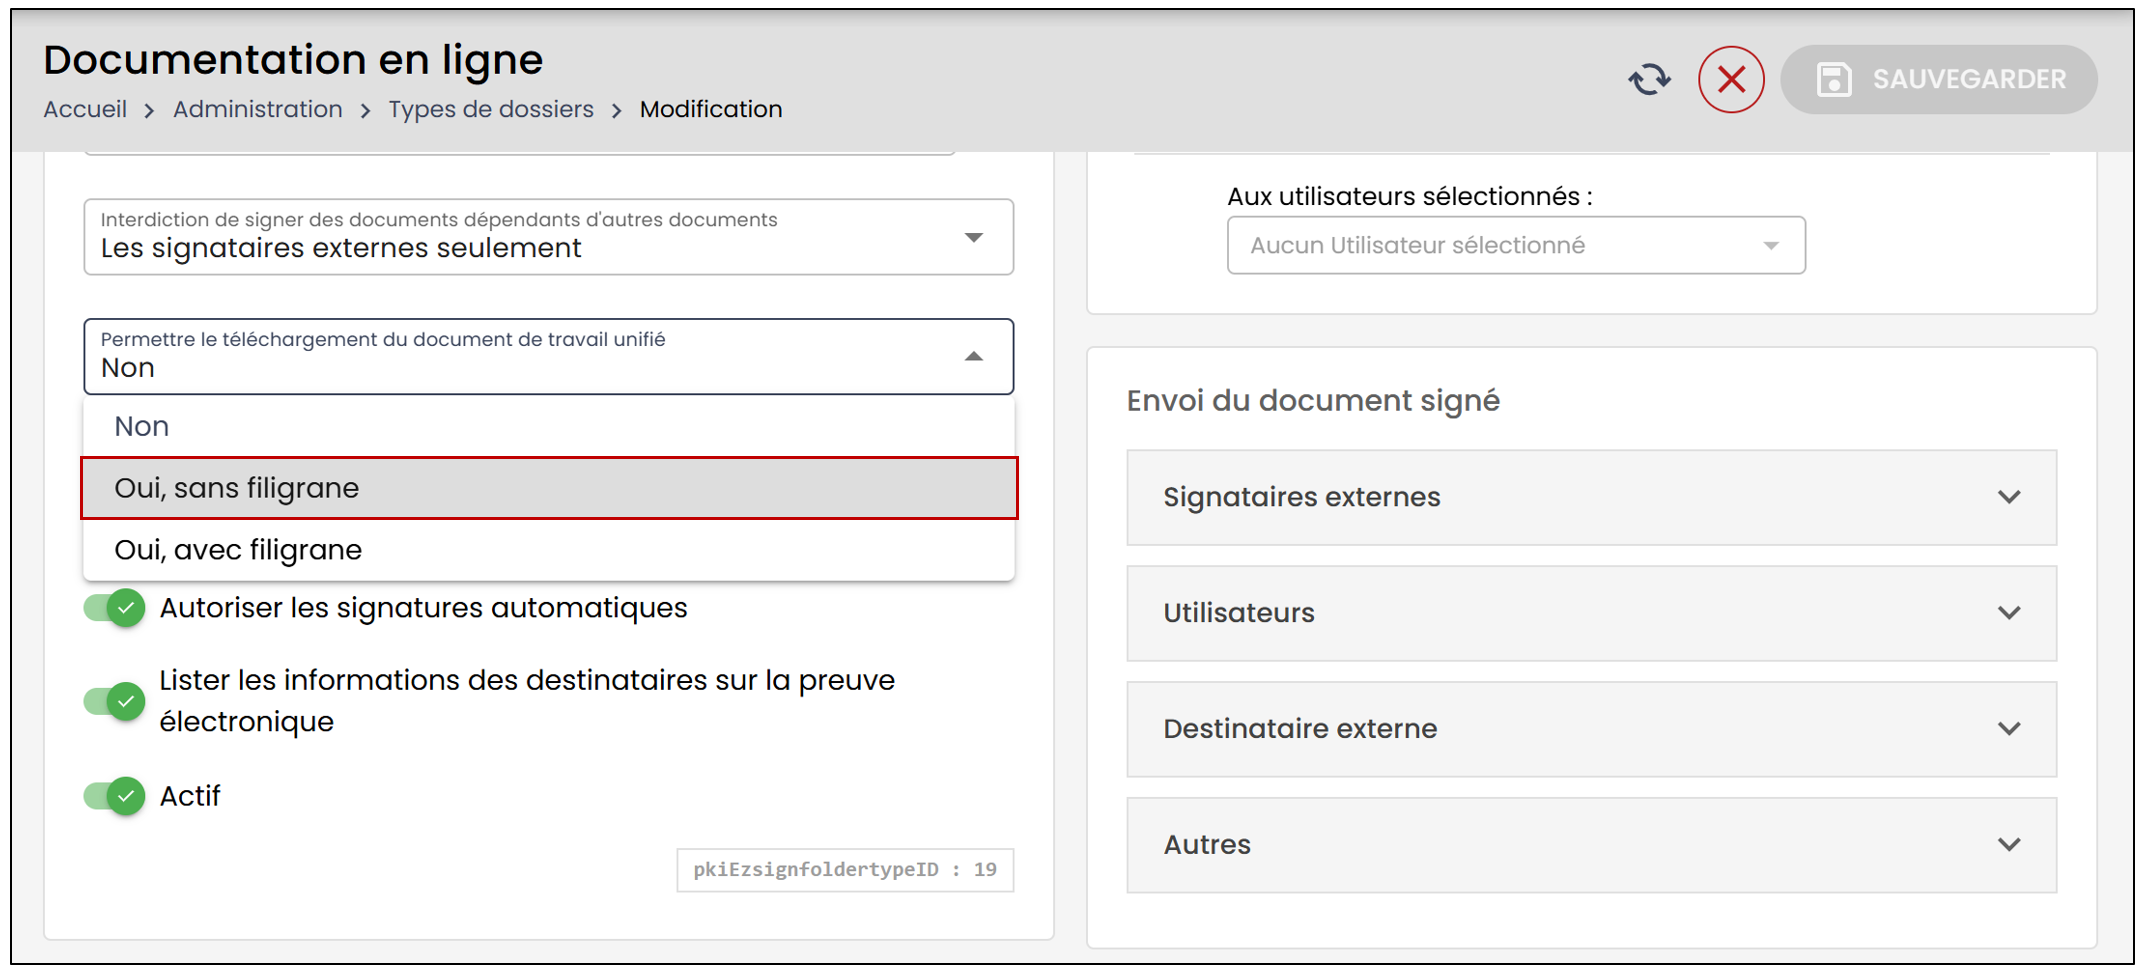Expand Destinataire externe chevron
This screenshot has width=2145, height=976.
[x=2009, y=729]
